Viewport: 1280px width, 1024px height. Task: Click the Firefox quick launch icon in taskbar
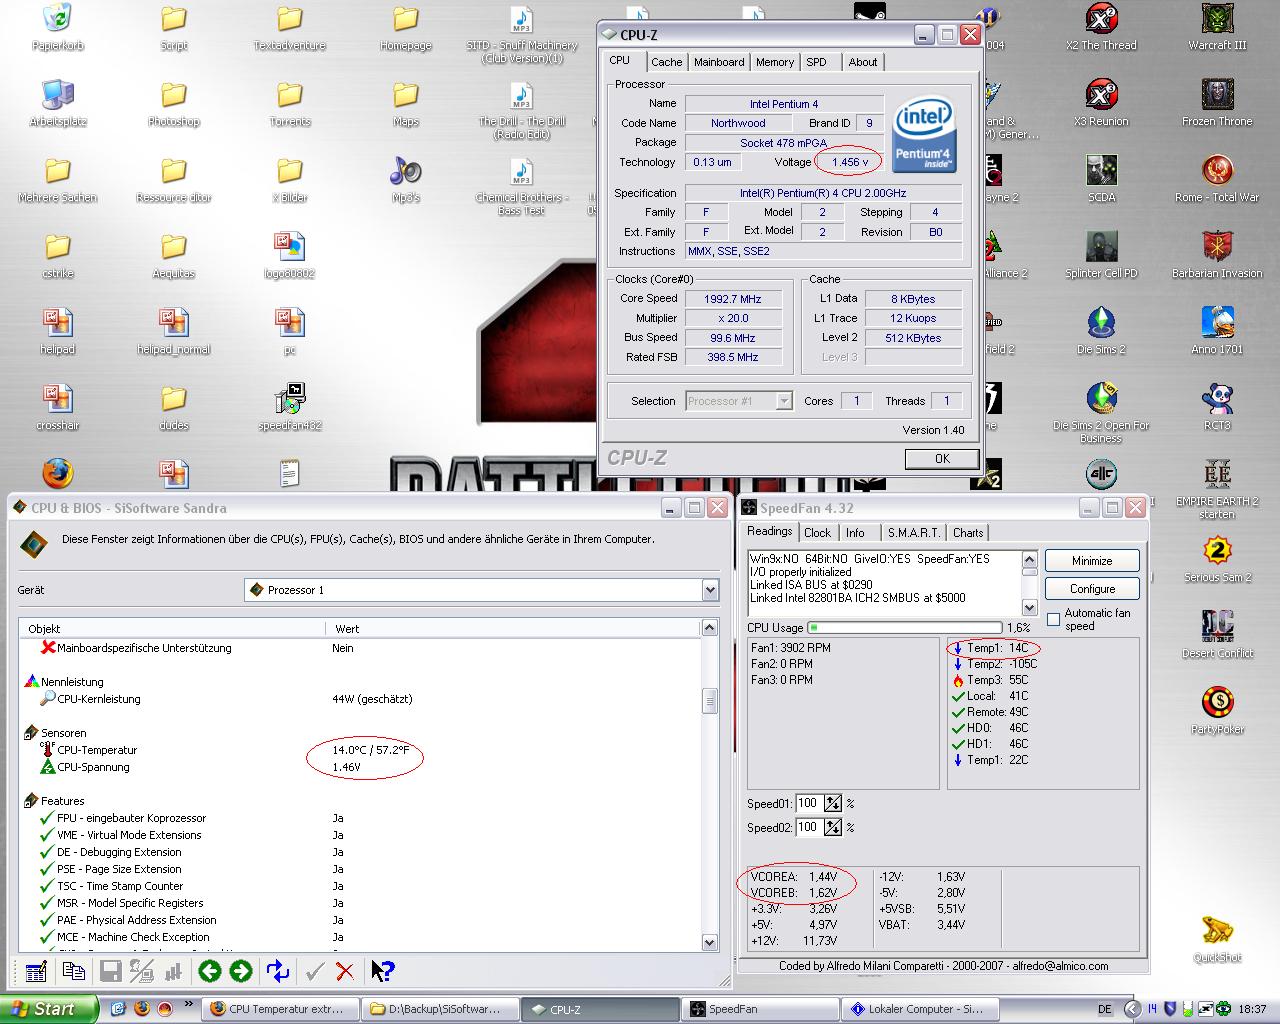[141, 1009]
